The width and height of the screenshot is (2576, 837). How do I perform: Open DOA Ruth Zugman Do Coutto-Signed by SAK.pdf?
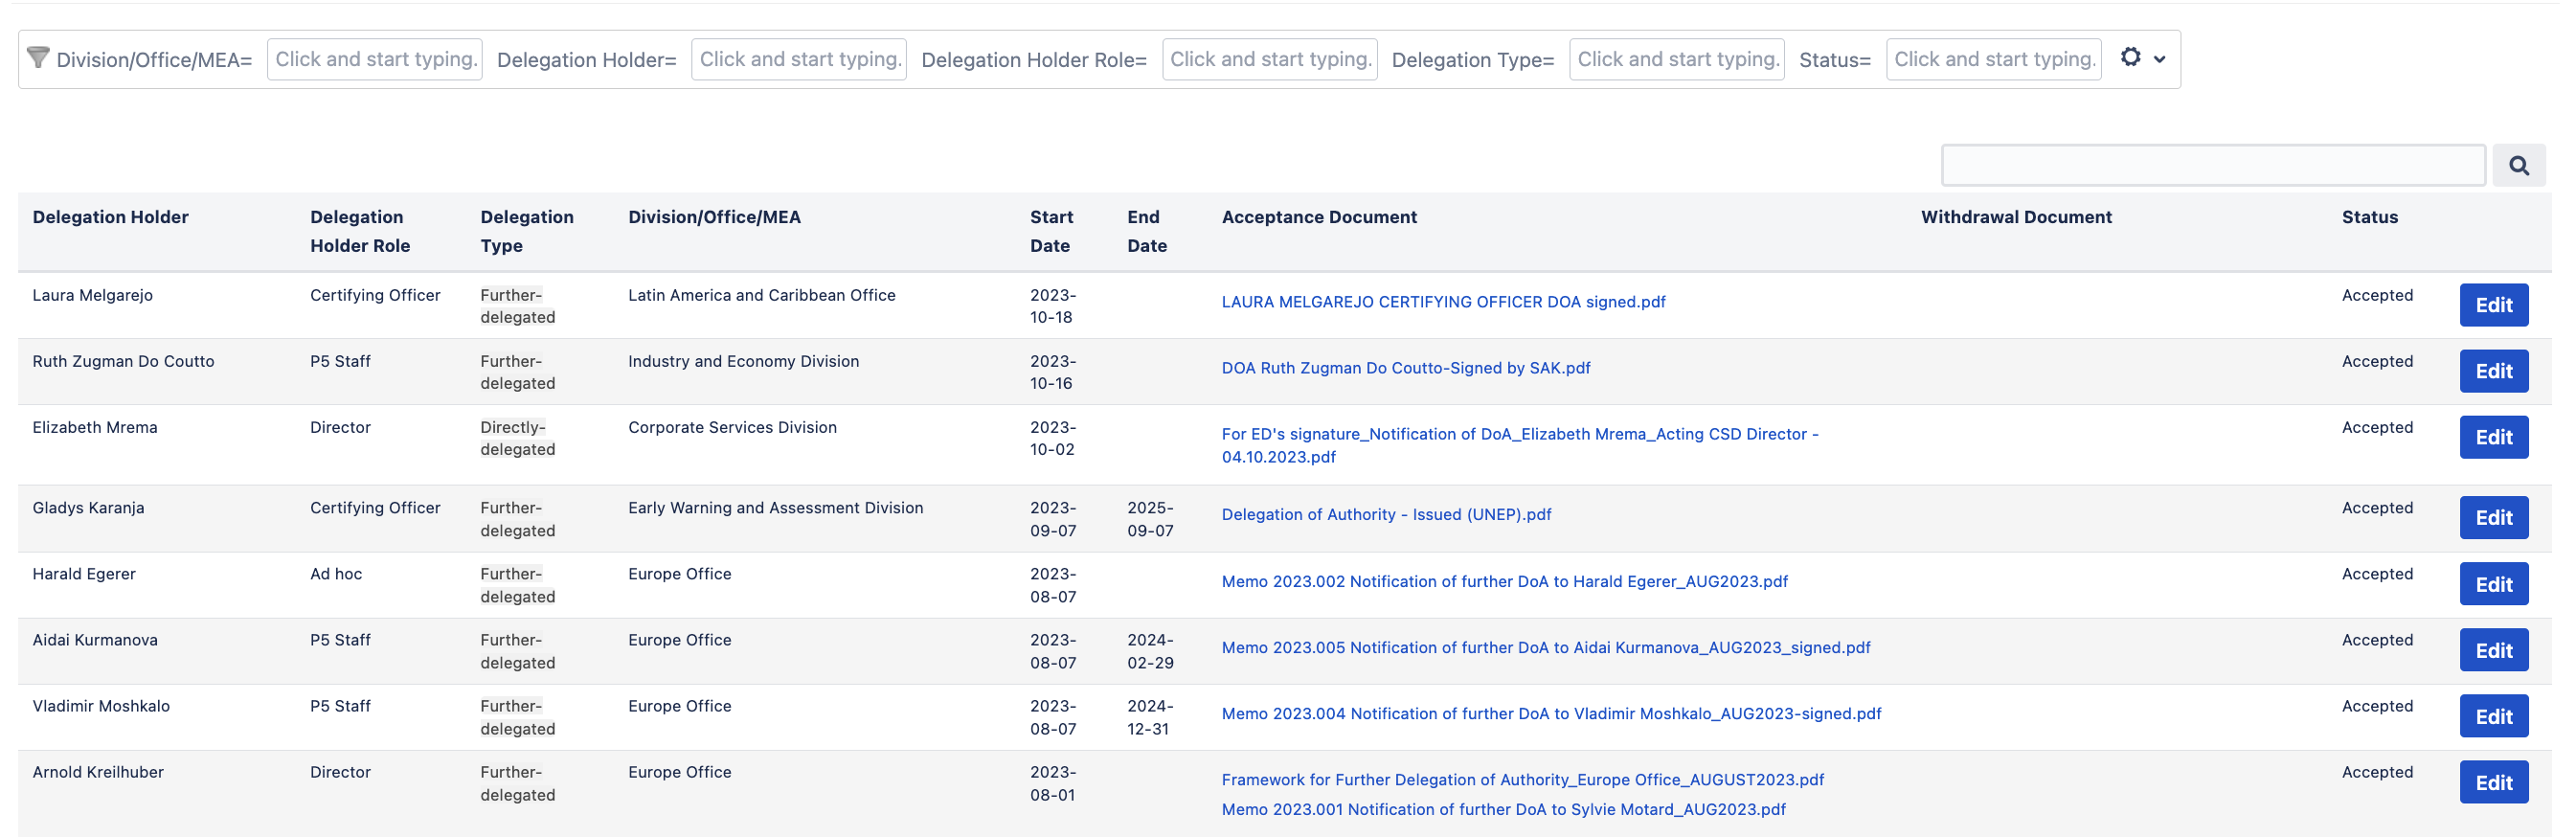click(x=1405, y=368)
